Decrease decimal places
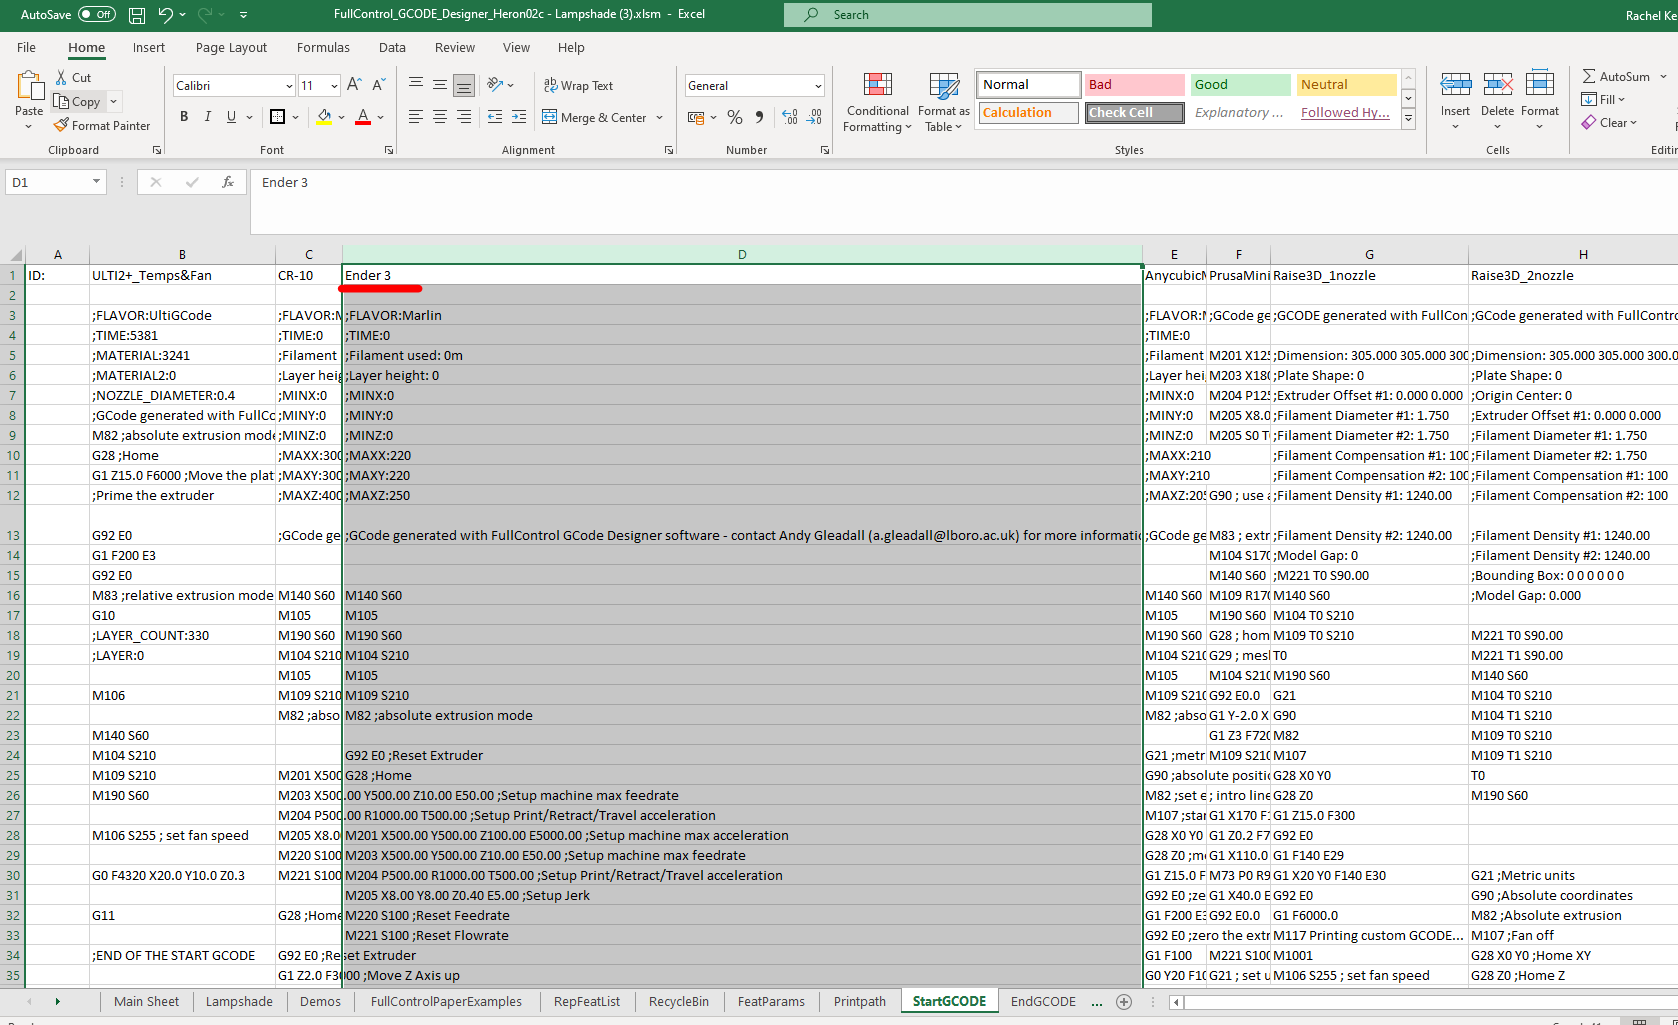 pos(815,117)
